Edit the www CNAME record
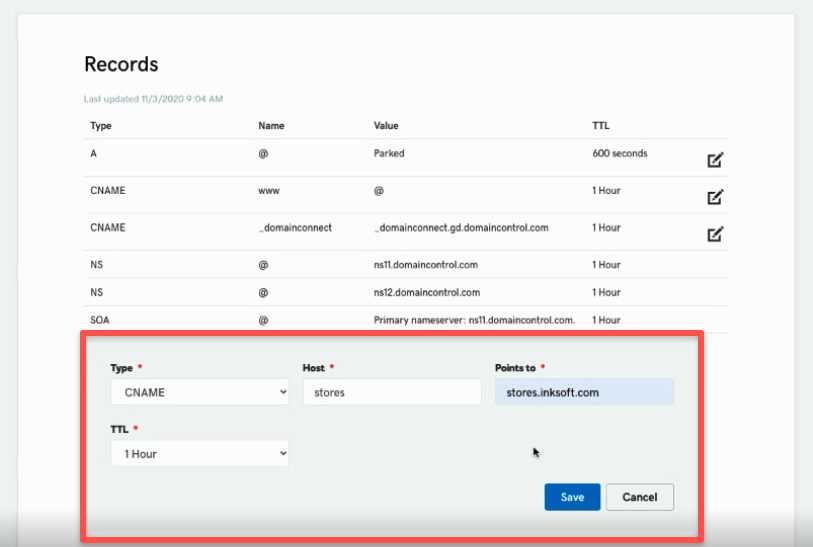The width and height of the screenshot is (813, 547). pos(715,197)
